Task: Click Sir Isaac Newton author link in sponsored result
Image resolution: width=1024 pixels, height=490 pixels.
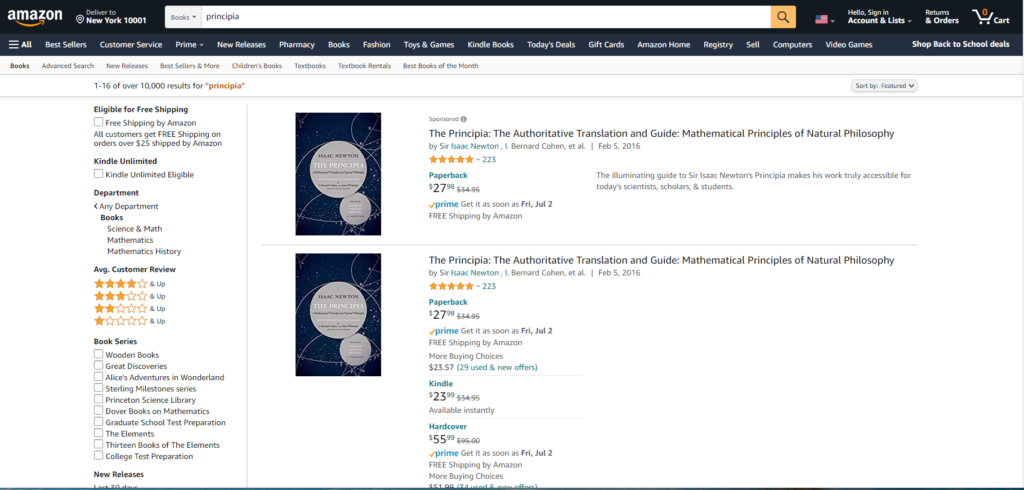Action: point(469,146)
